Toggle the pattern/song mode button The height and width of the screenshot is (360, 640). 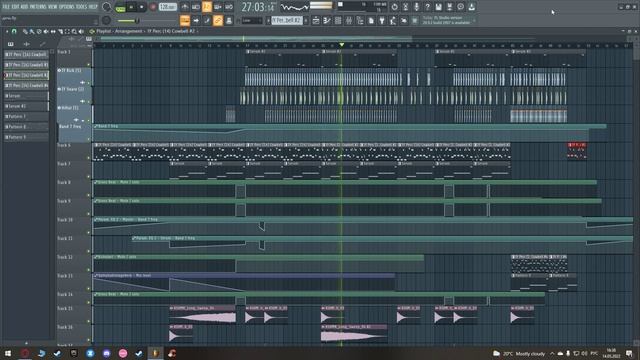(120, 7)
